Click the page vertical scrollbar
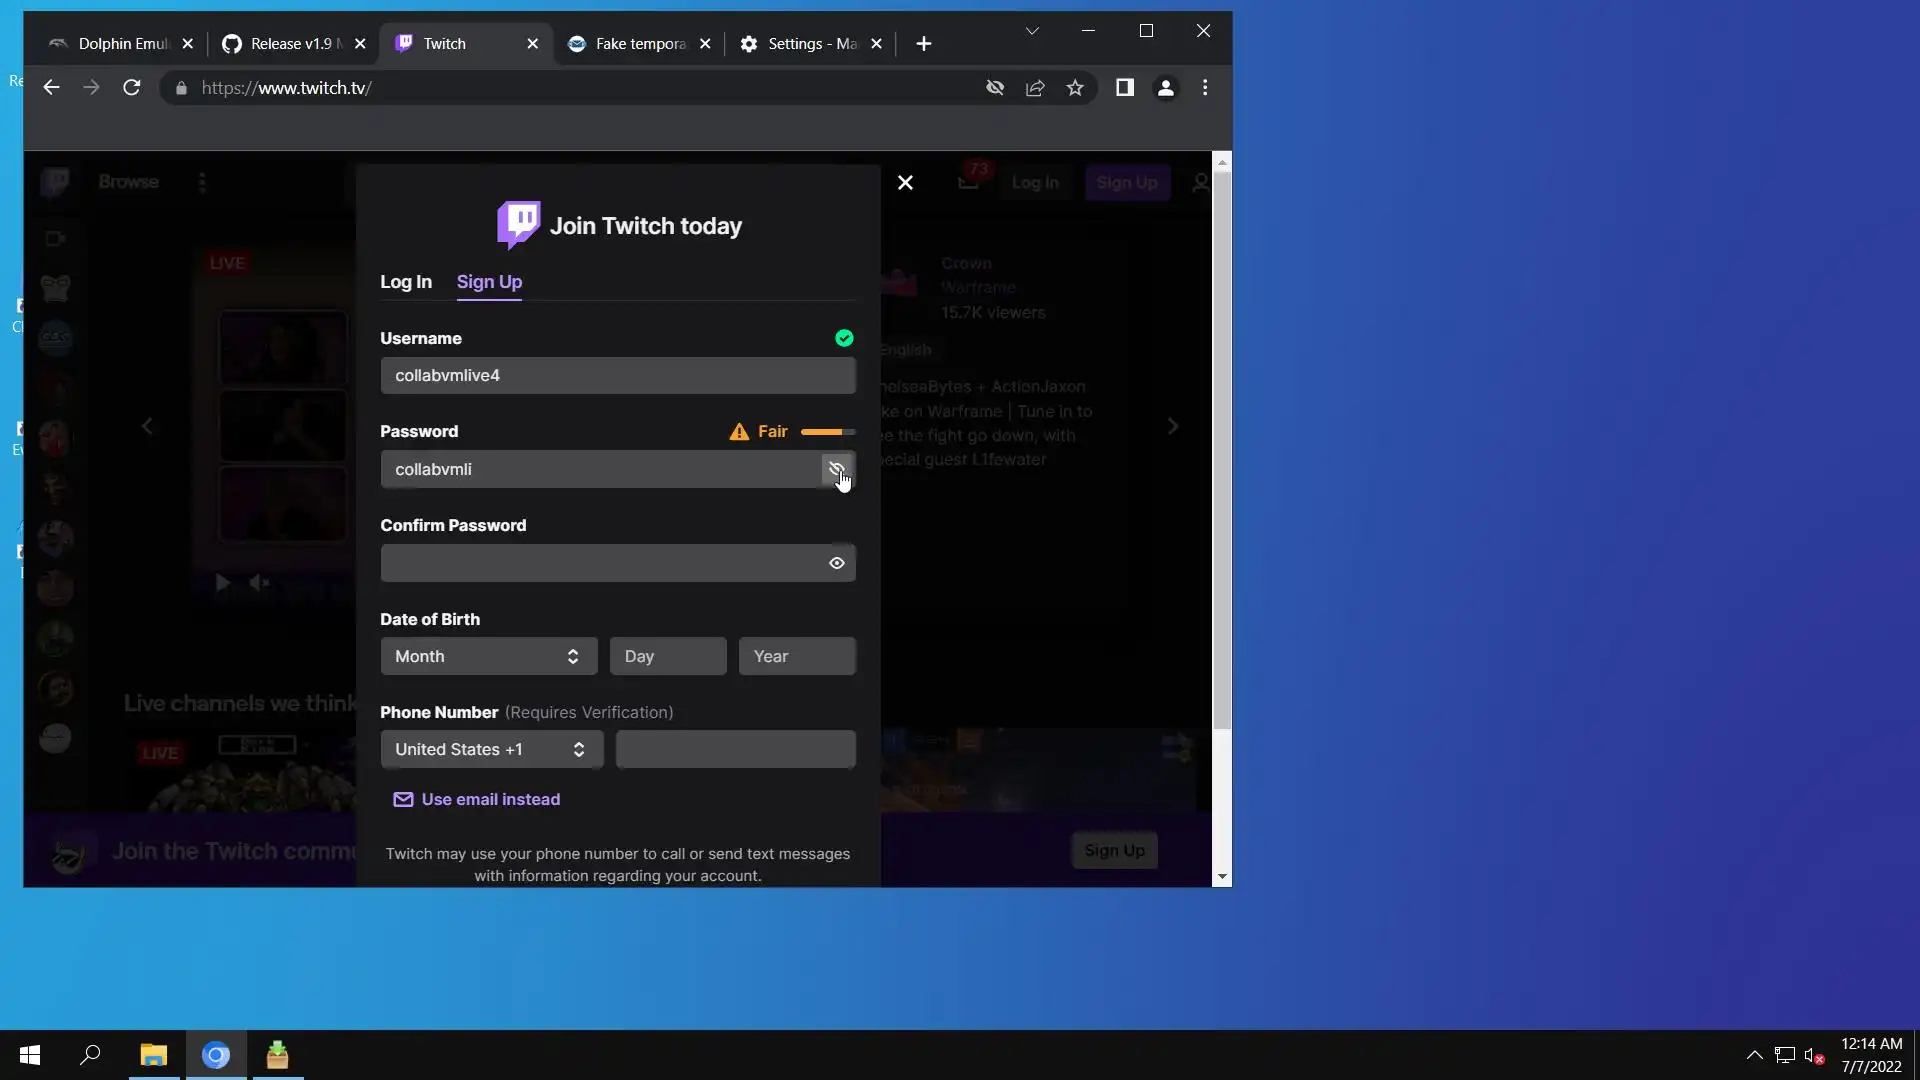The height and width of the screenshot is (1080, 1920). 1221,450
